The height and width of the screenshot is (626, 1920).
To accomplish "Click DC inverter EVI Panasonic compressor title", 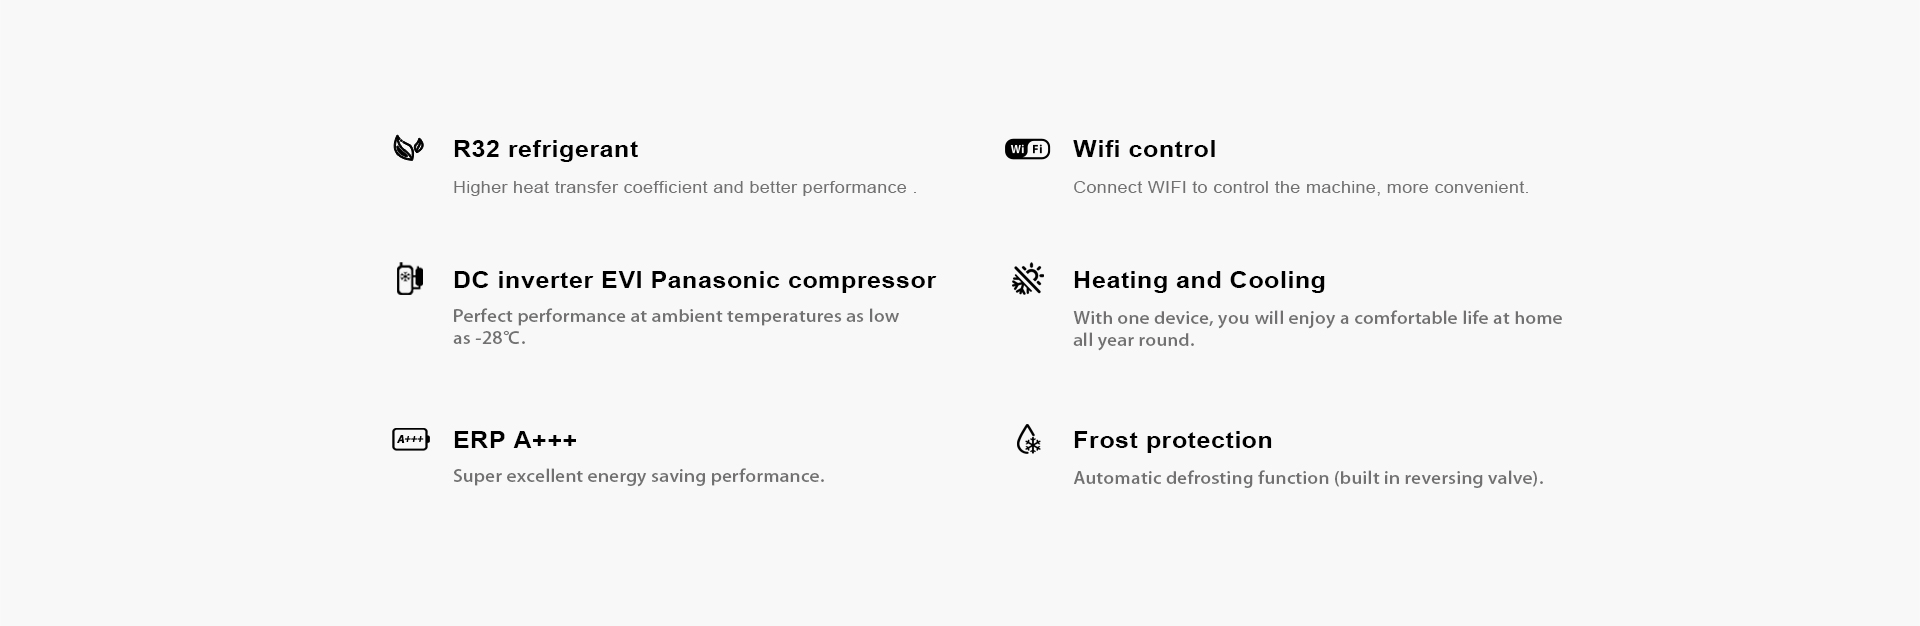I will (x=694, y=280).
